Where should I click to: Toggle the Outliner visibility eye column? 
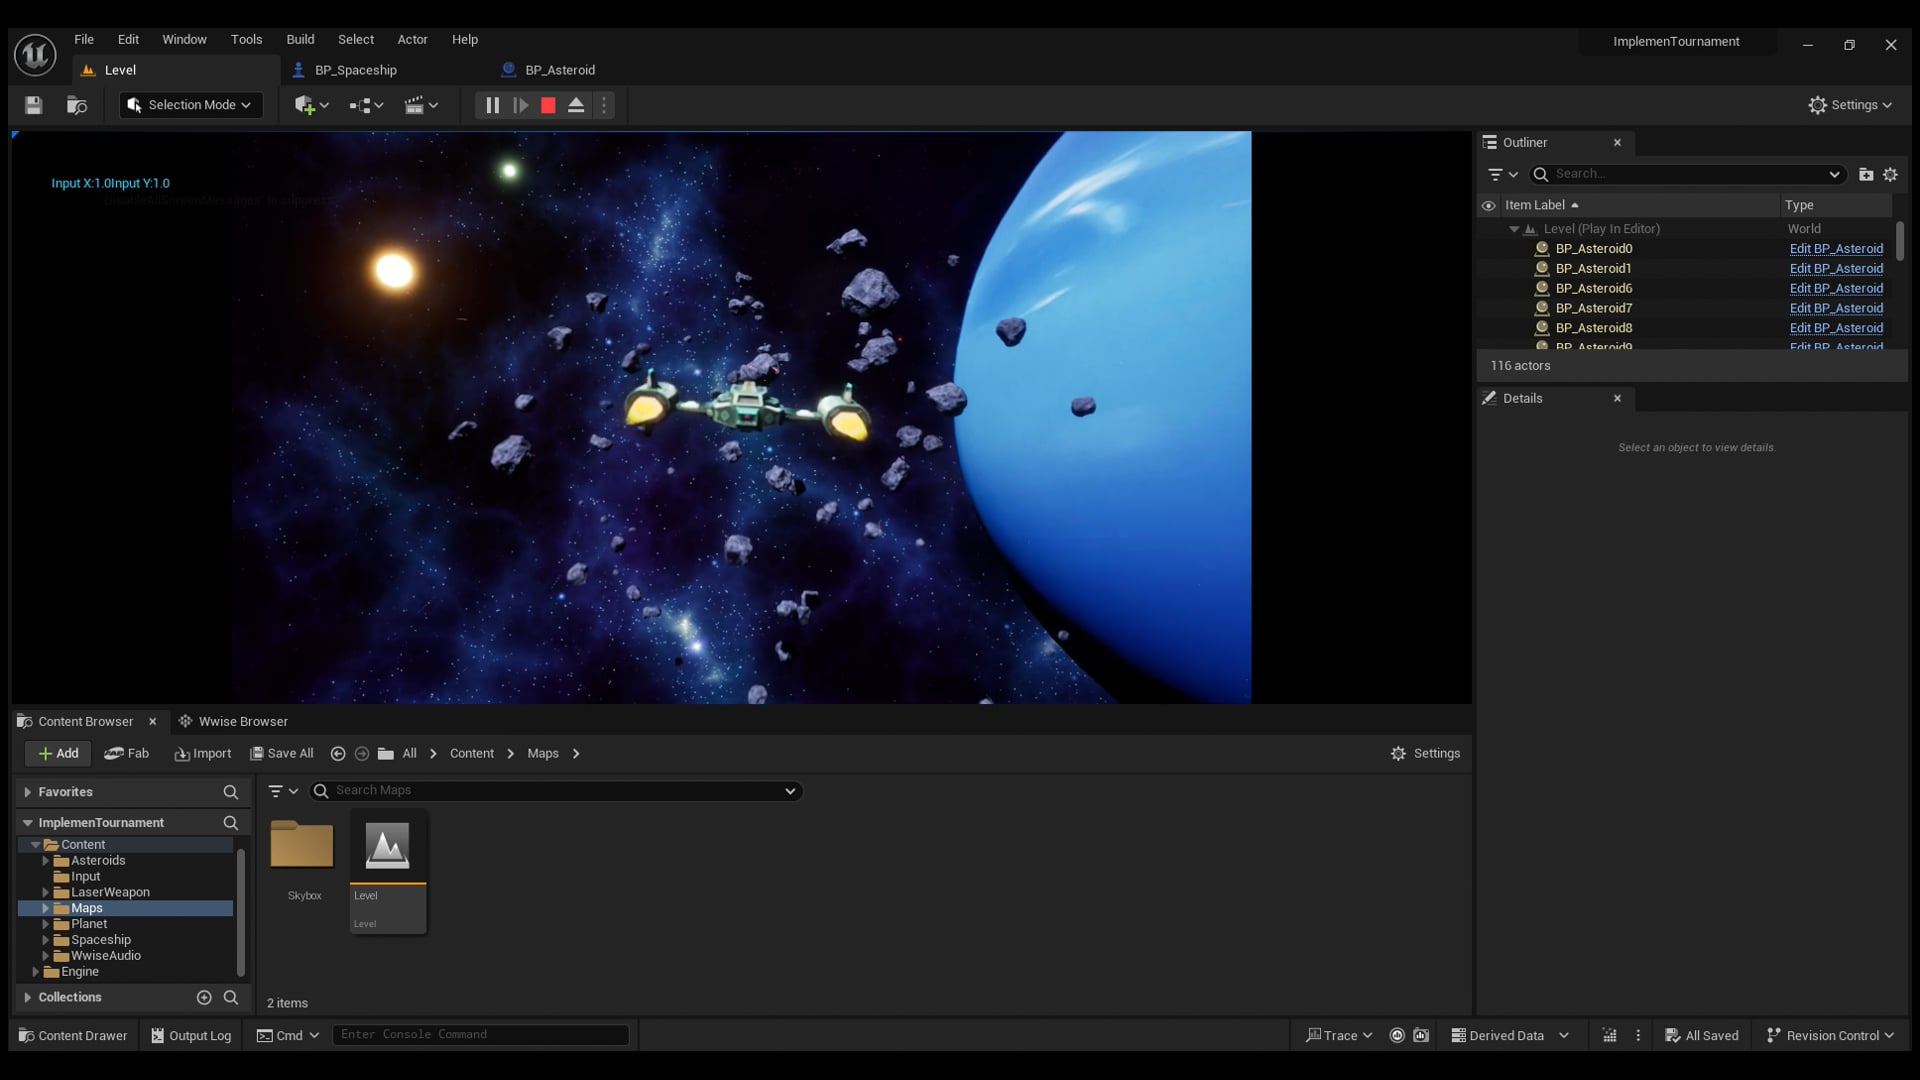tap(1488, 205)
